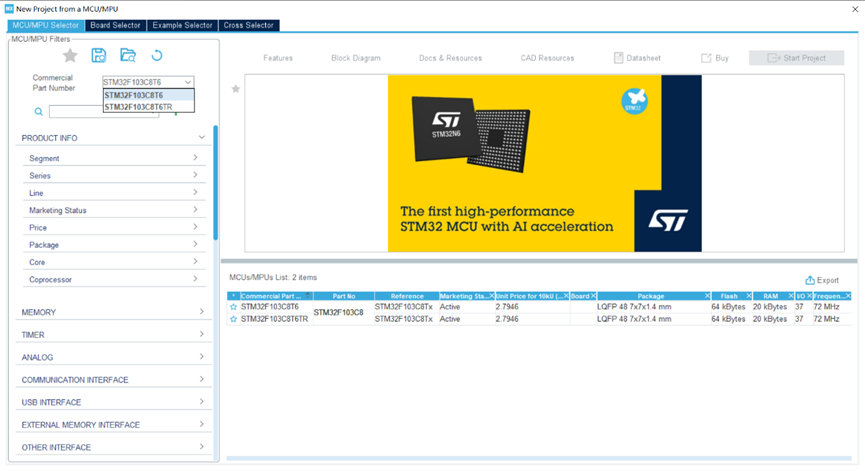This screenshot has width=865, height=471.
Task: Remove the Board column via X
Action: point(594,296)
